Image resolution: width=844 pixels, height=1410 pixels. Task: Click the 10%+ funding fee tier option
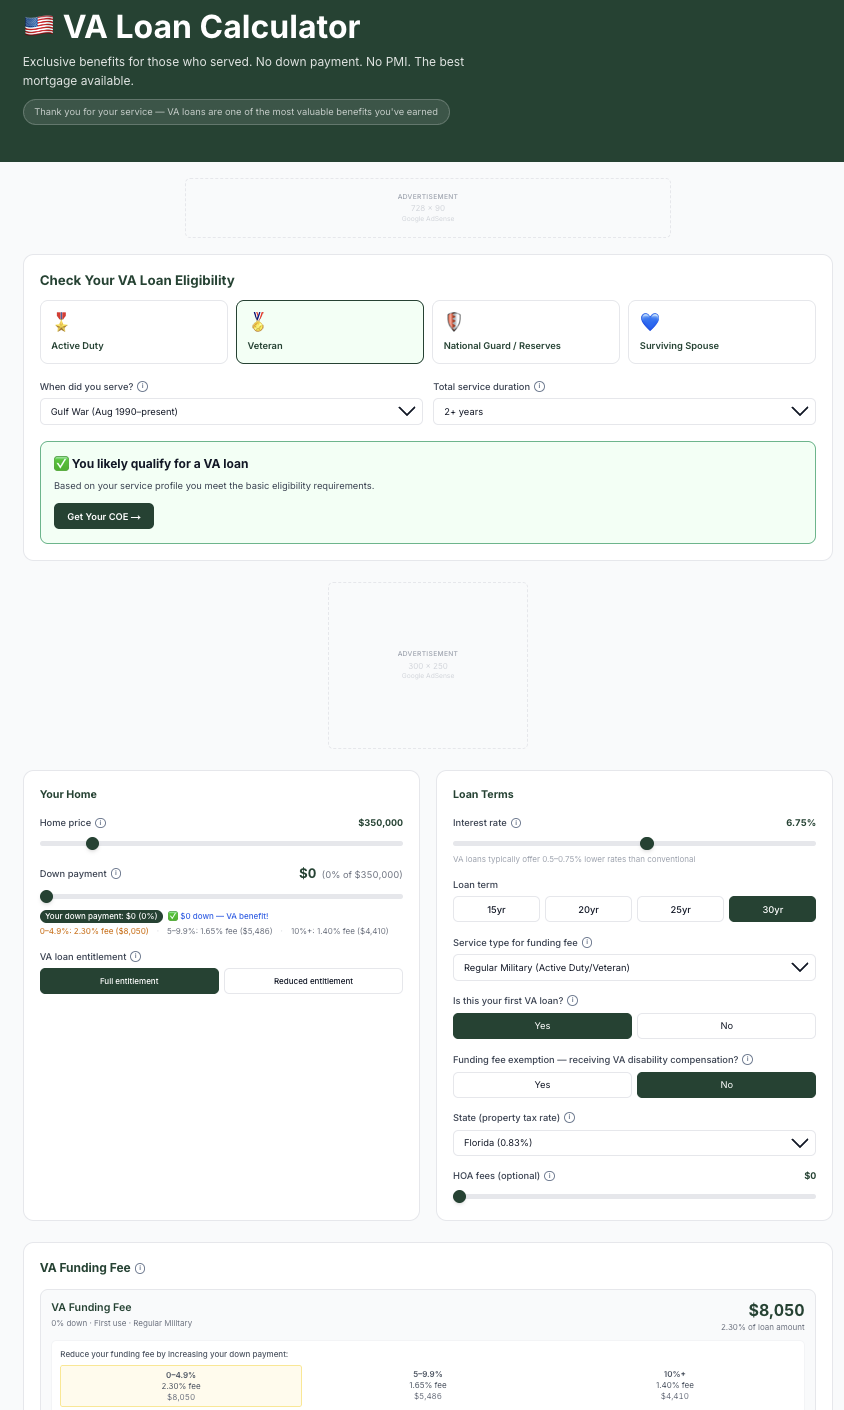click(x=675, y=1386)
